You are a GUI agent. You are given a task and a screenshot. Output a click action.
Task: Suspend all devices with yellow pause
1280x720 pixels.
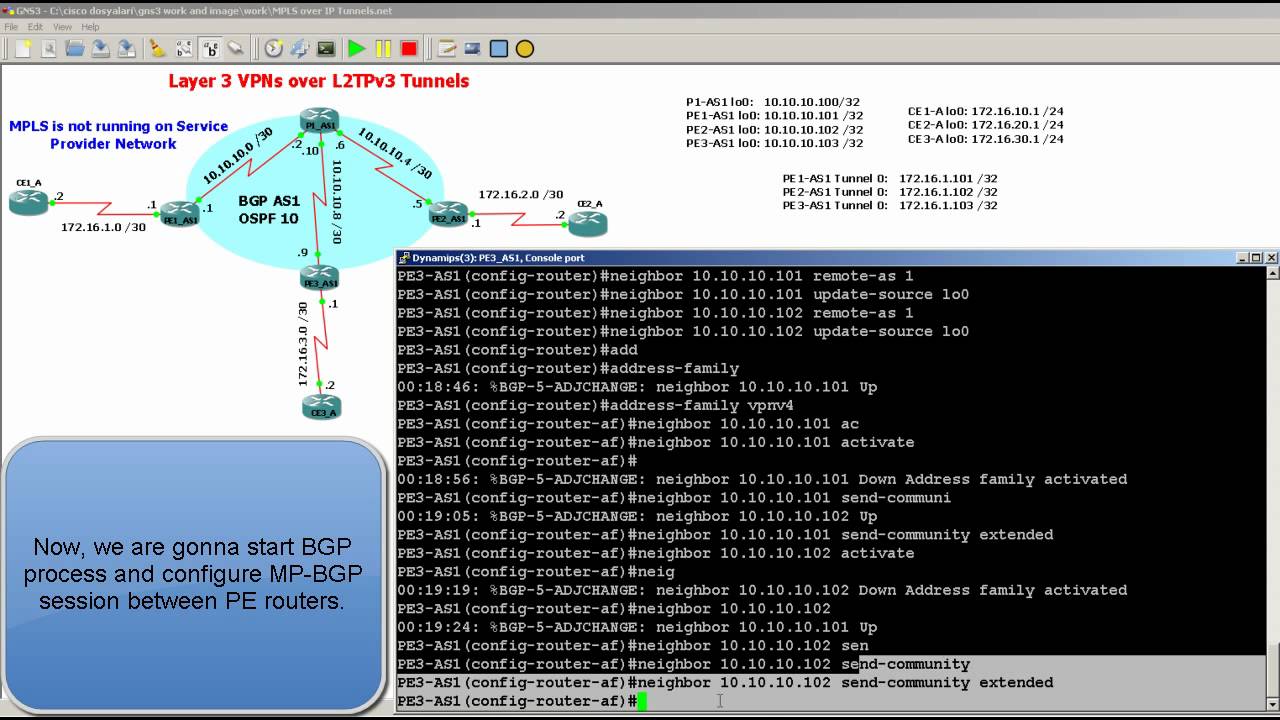click(x=383, y=48)
